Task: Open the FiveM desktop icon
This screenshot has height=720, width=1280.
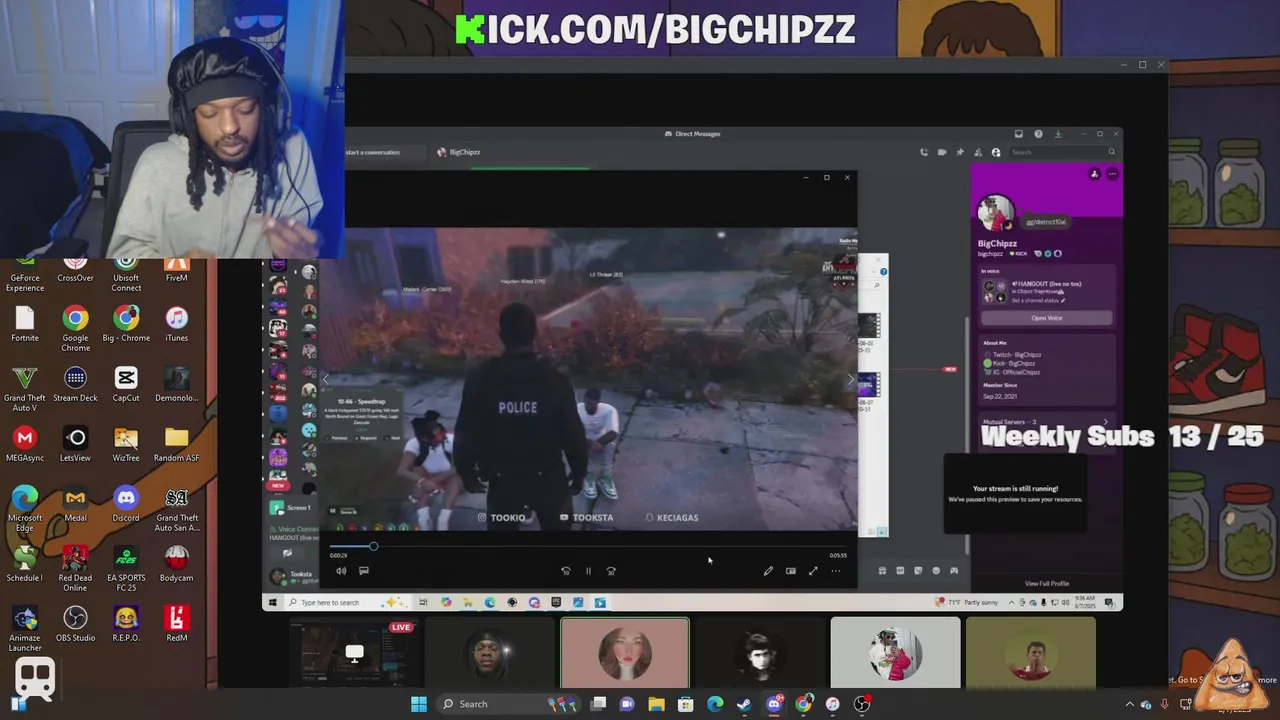Action: point(177,272)
